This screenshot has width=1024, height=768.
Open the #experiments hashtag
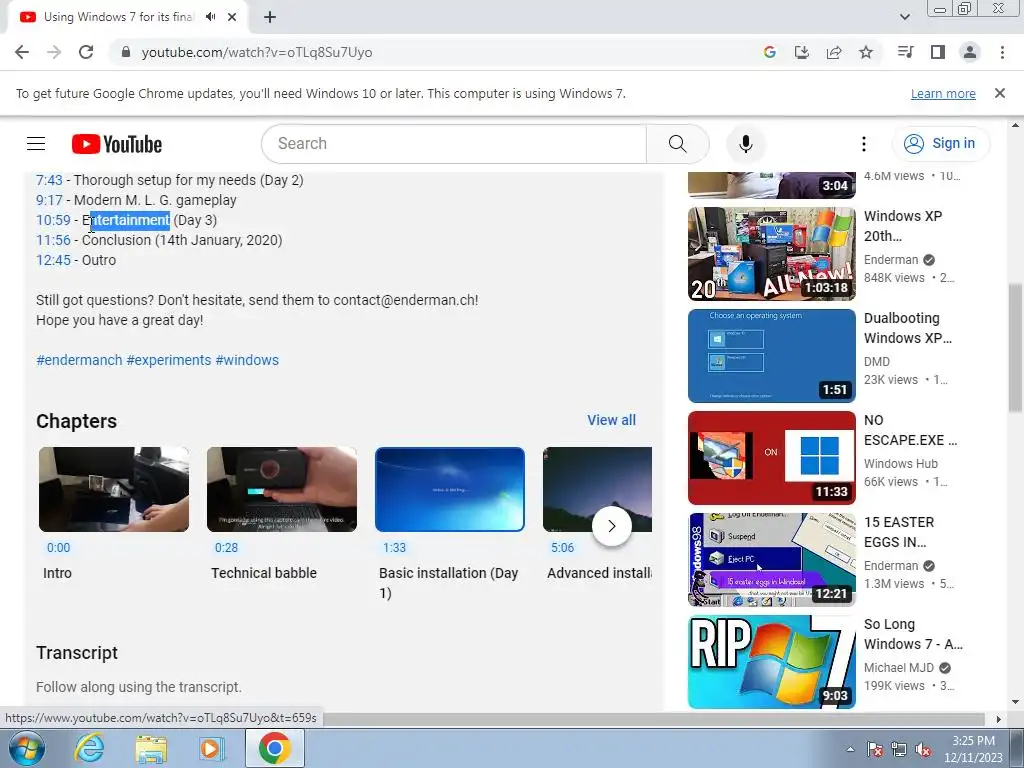(168, 360)
